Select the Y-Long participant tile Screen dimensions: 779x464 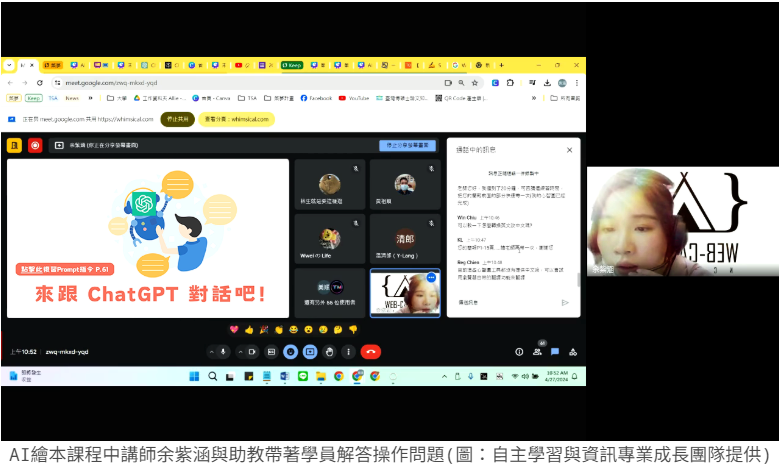[x=405, y=239]
